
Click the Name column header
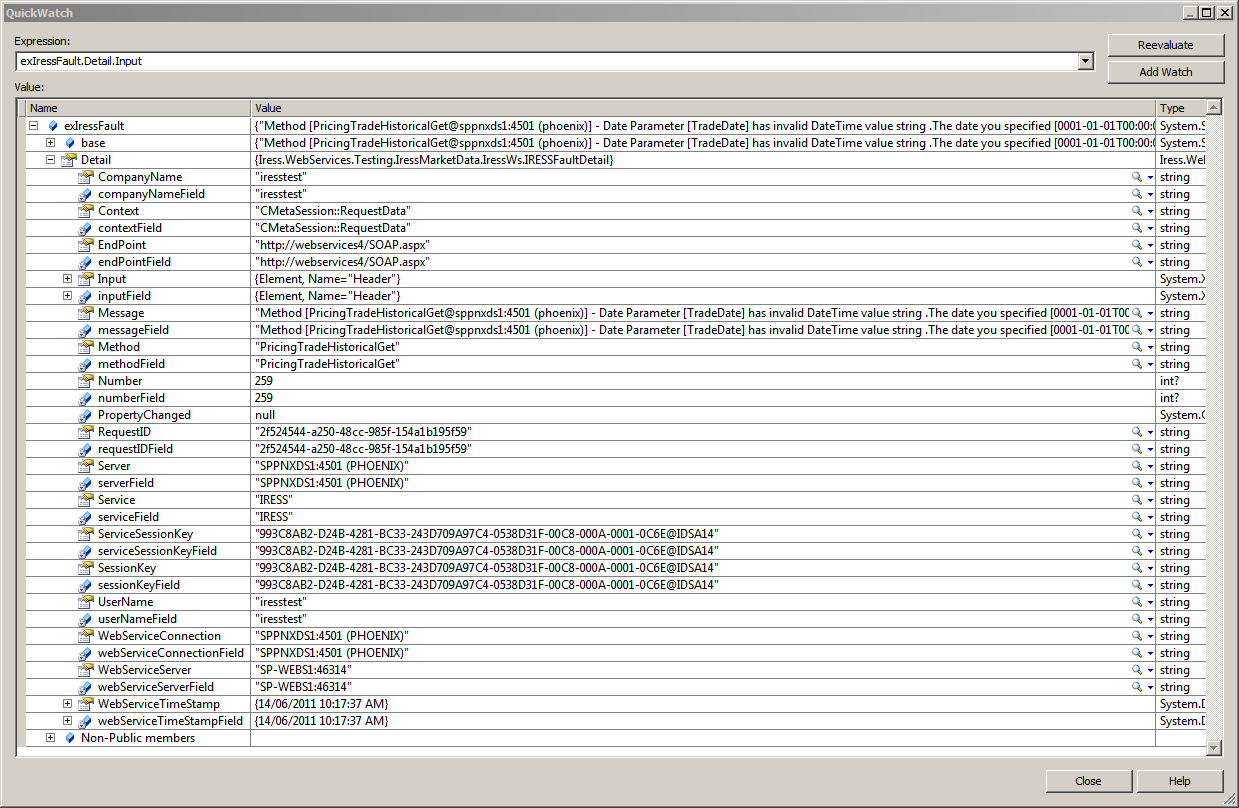[x=138, y=108]
